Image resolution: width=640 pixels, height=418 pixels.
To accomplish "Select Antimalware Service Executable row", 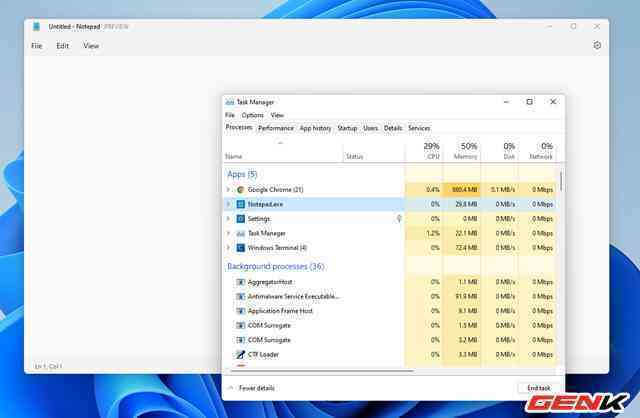I will (390, 296).
